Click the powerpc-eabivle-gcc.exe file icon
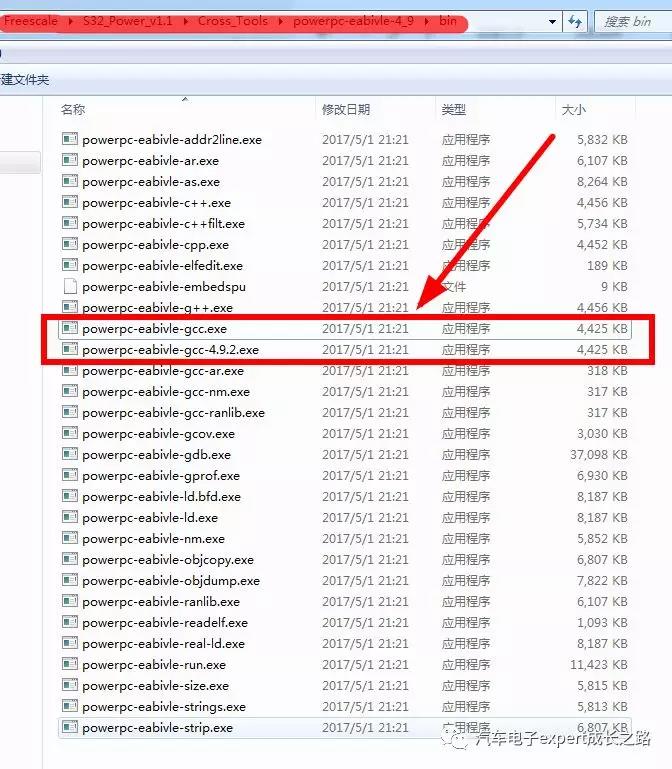Screen dimensions: 672x769 pos(69,329)
